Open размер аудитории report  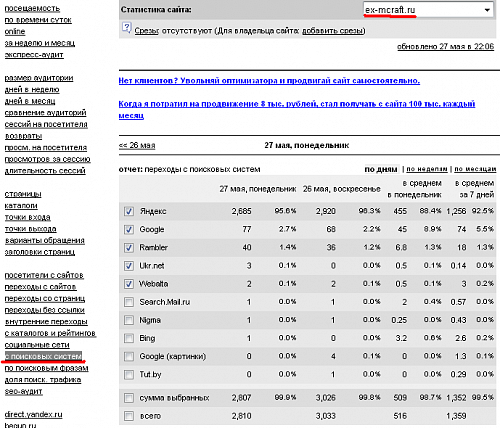[x=39, y=78]
